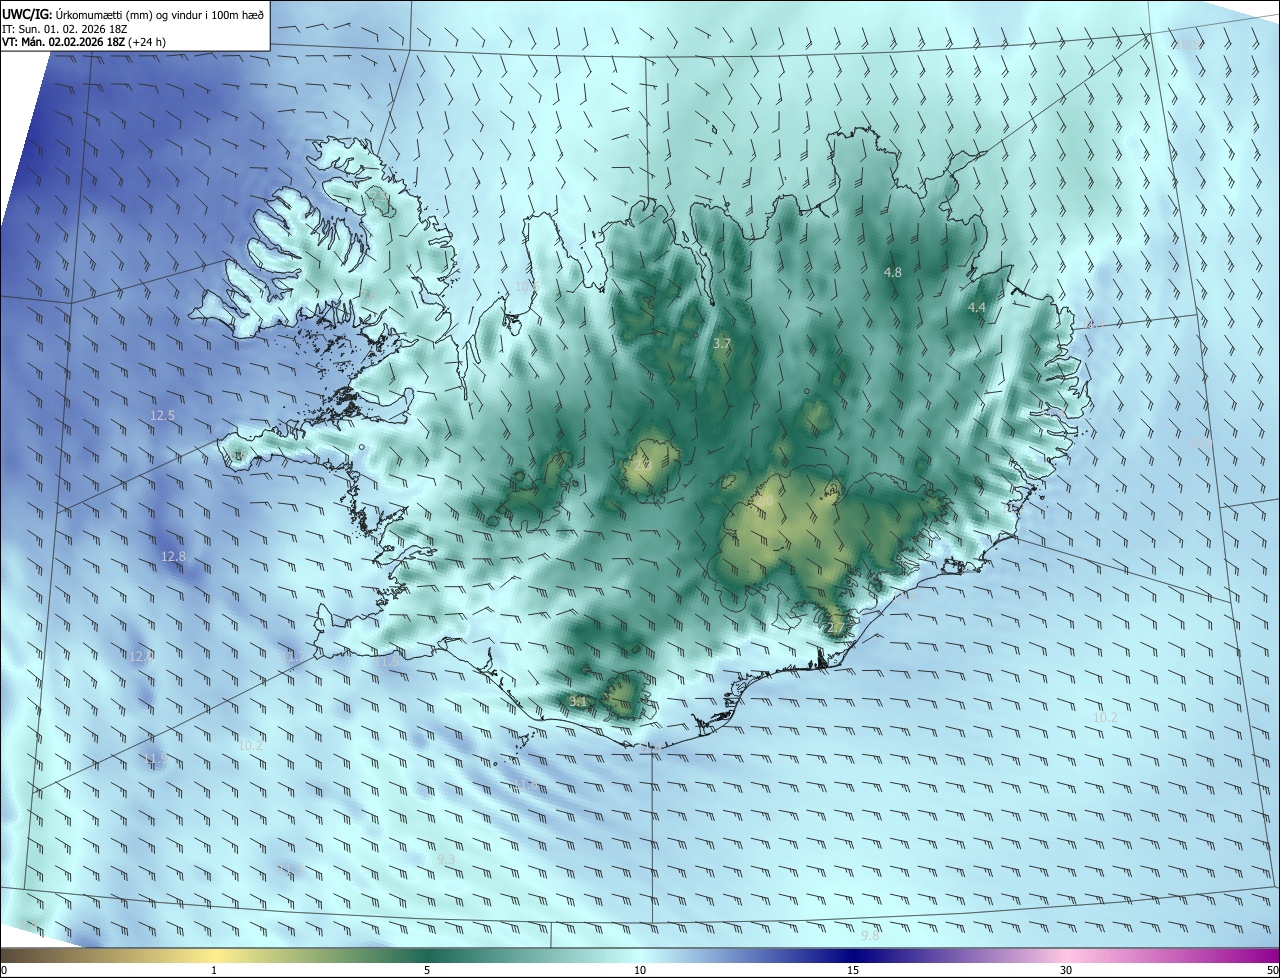Image resolution: width=1280 pixels, height=978 pixels.
Task: Click the 12.5 value label over the sea
Action: (x=162, y=415)
